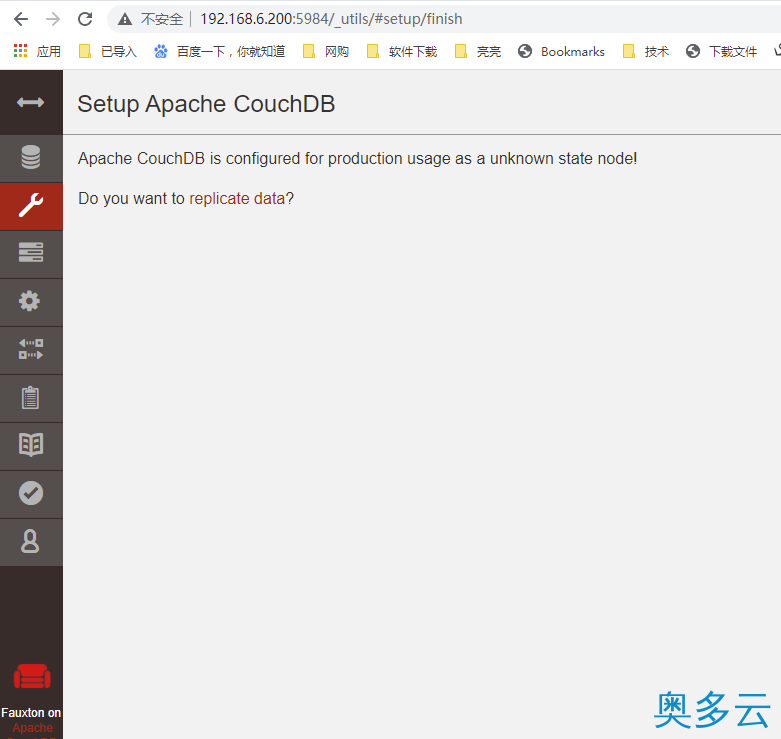Open the Documentation book icon
Viewport: 781px width, 739px height.
click(31, 445)
